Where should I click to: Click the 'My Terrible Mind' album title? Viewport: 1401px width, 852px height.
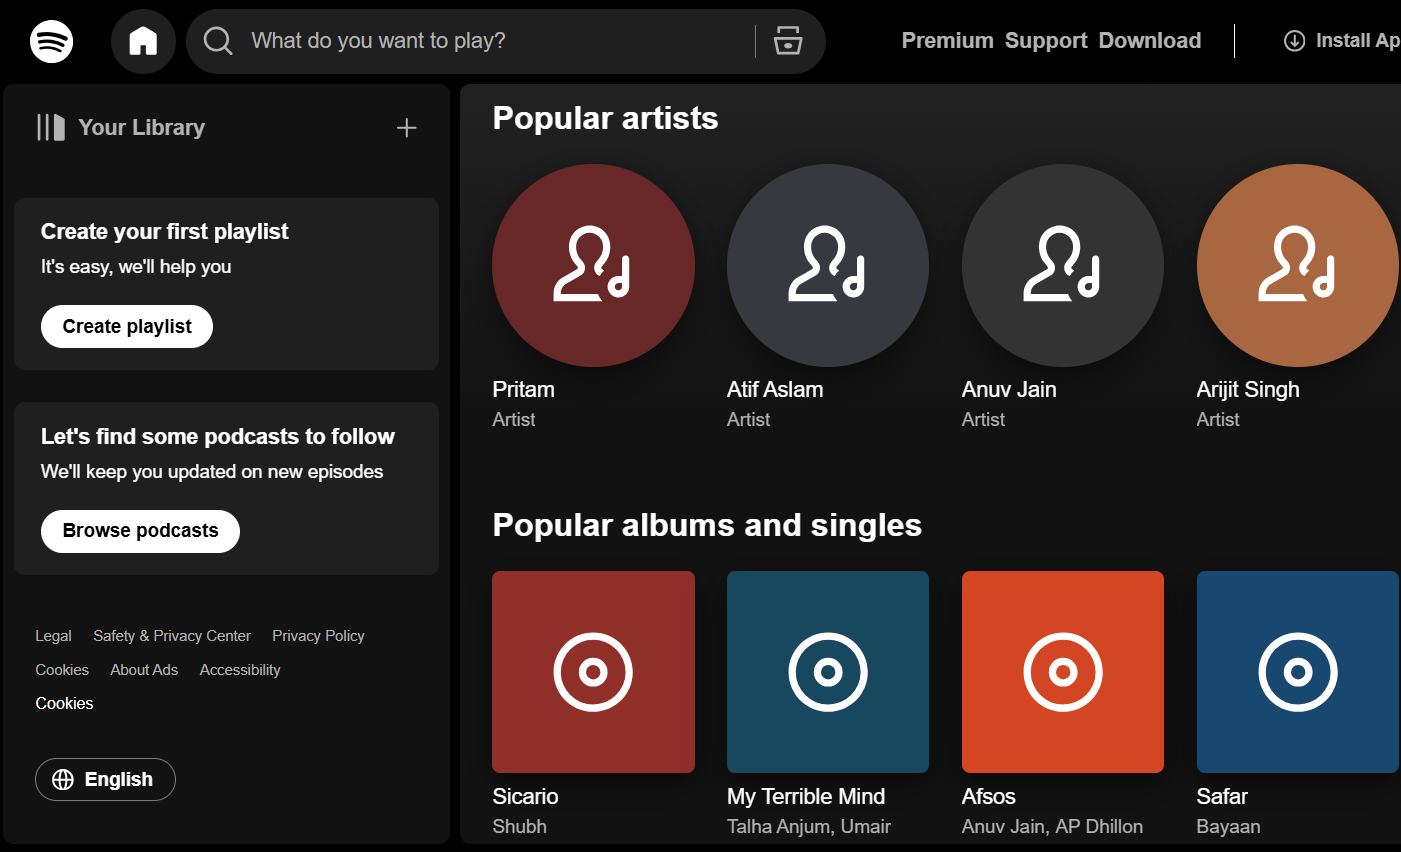(806, 797)
